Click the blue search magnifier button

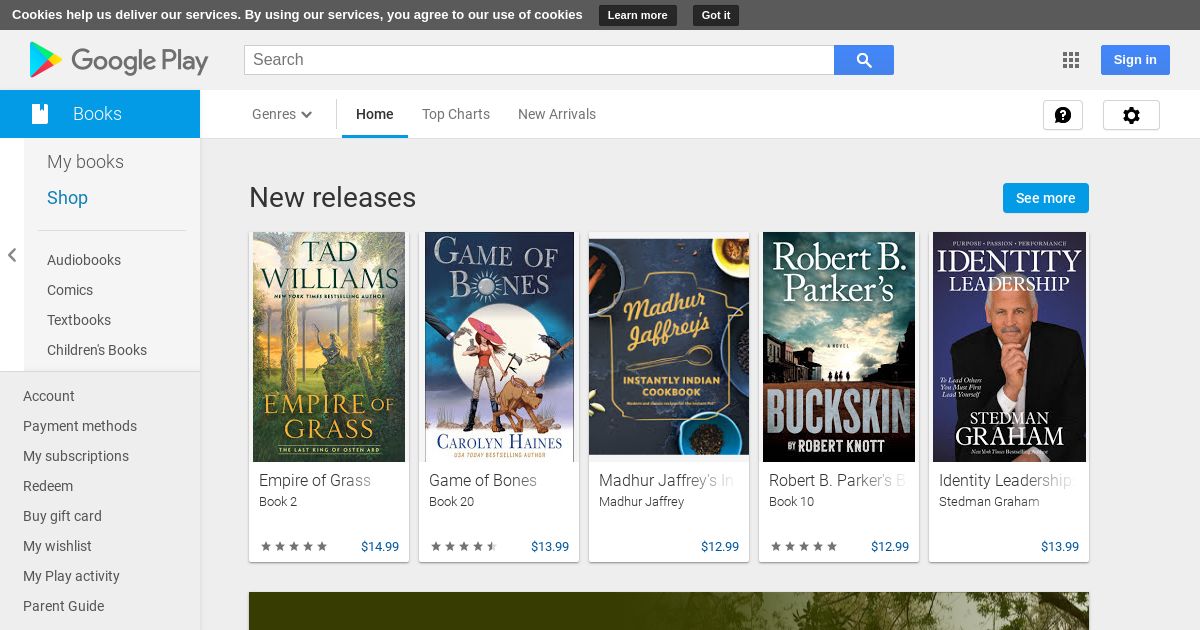click(864, 60)
